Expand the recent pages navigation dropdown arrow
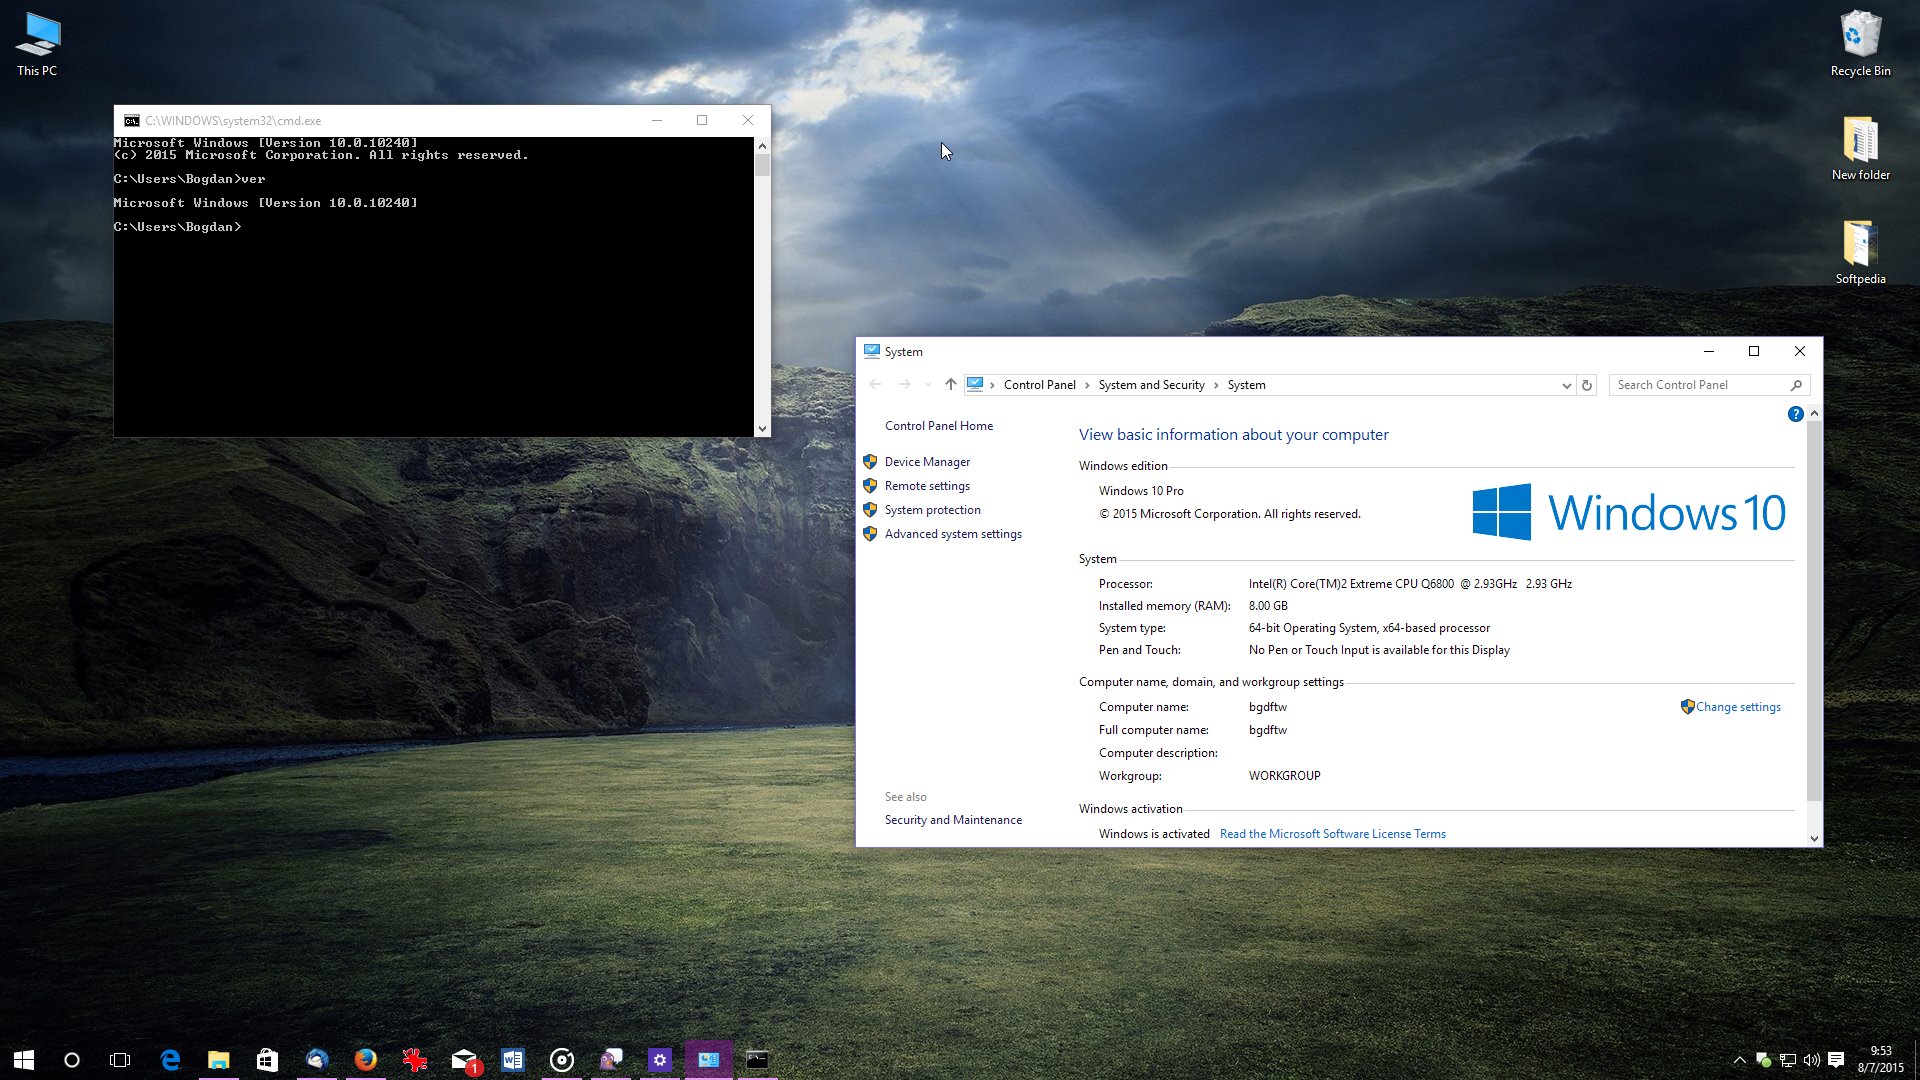 click(x=928, y=384)
